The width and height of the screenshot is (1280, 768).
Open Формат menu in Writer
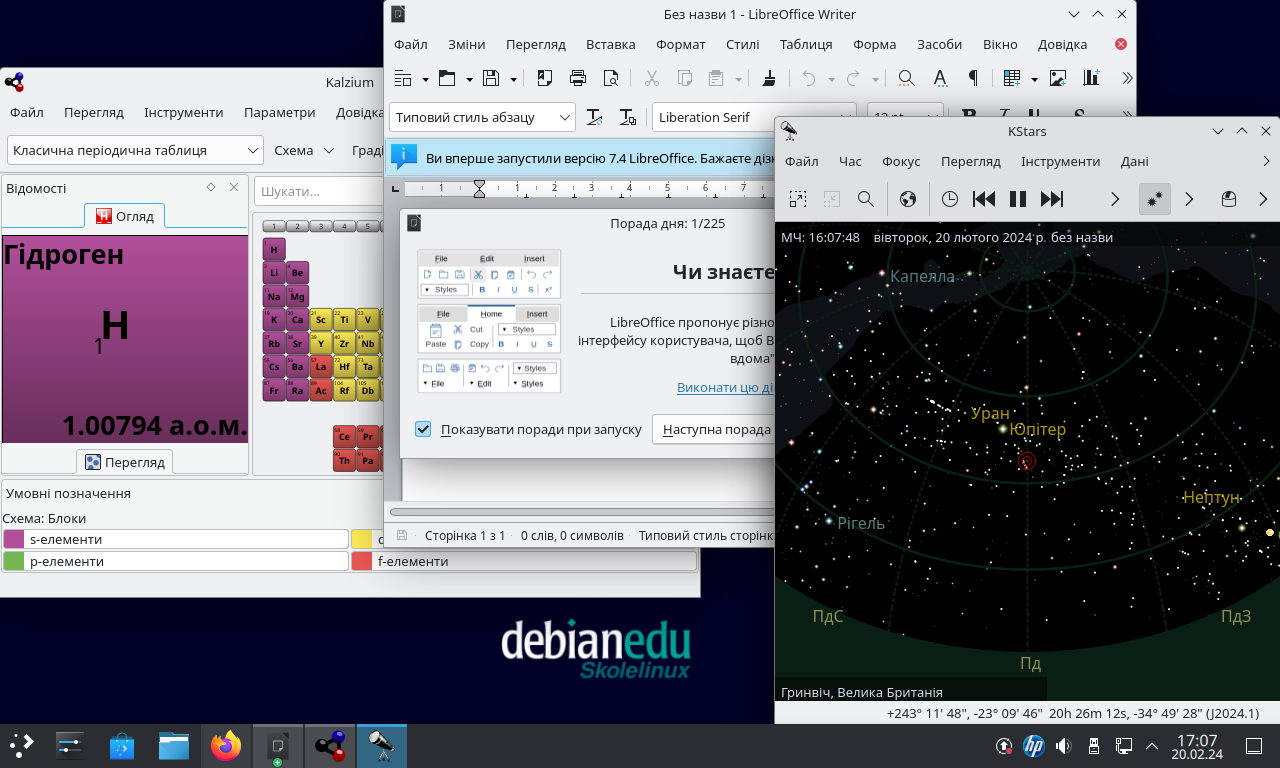[x=681, y=44]
